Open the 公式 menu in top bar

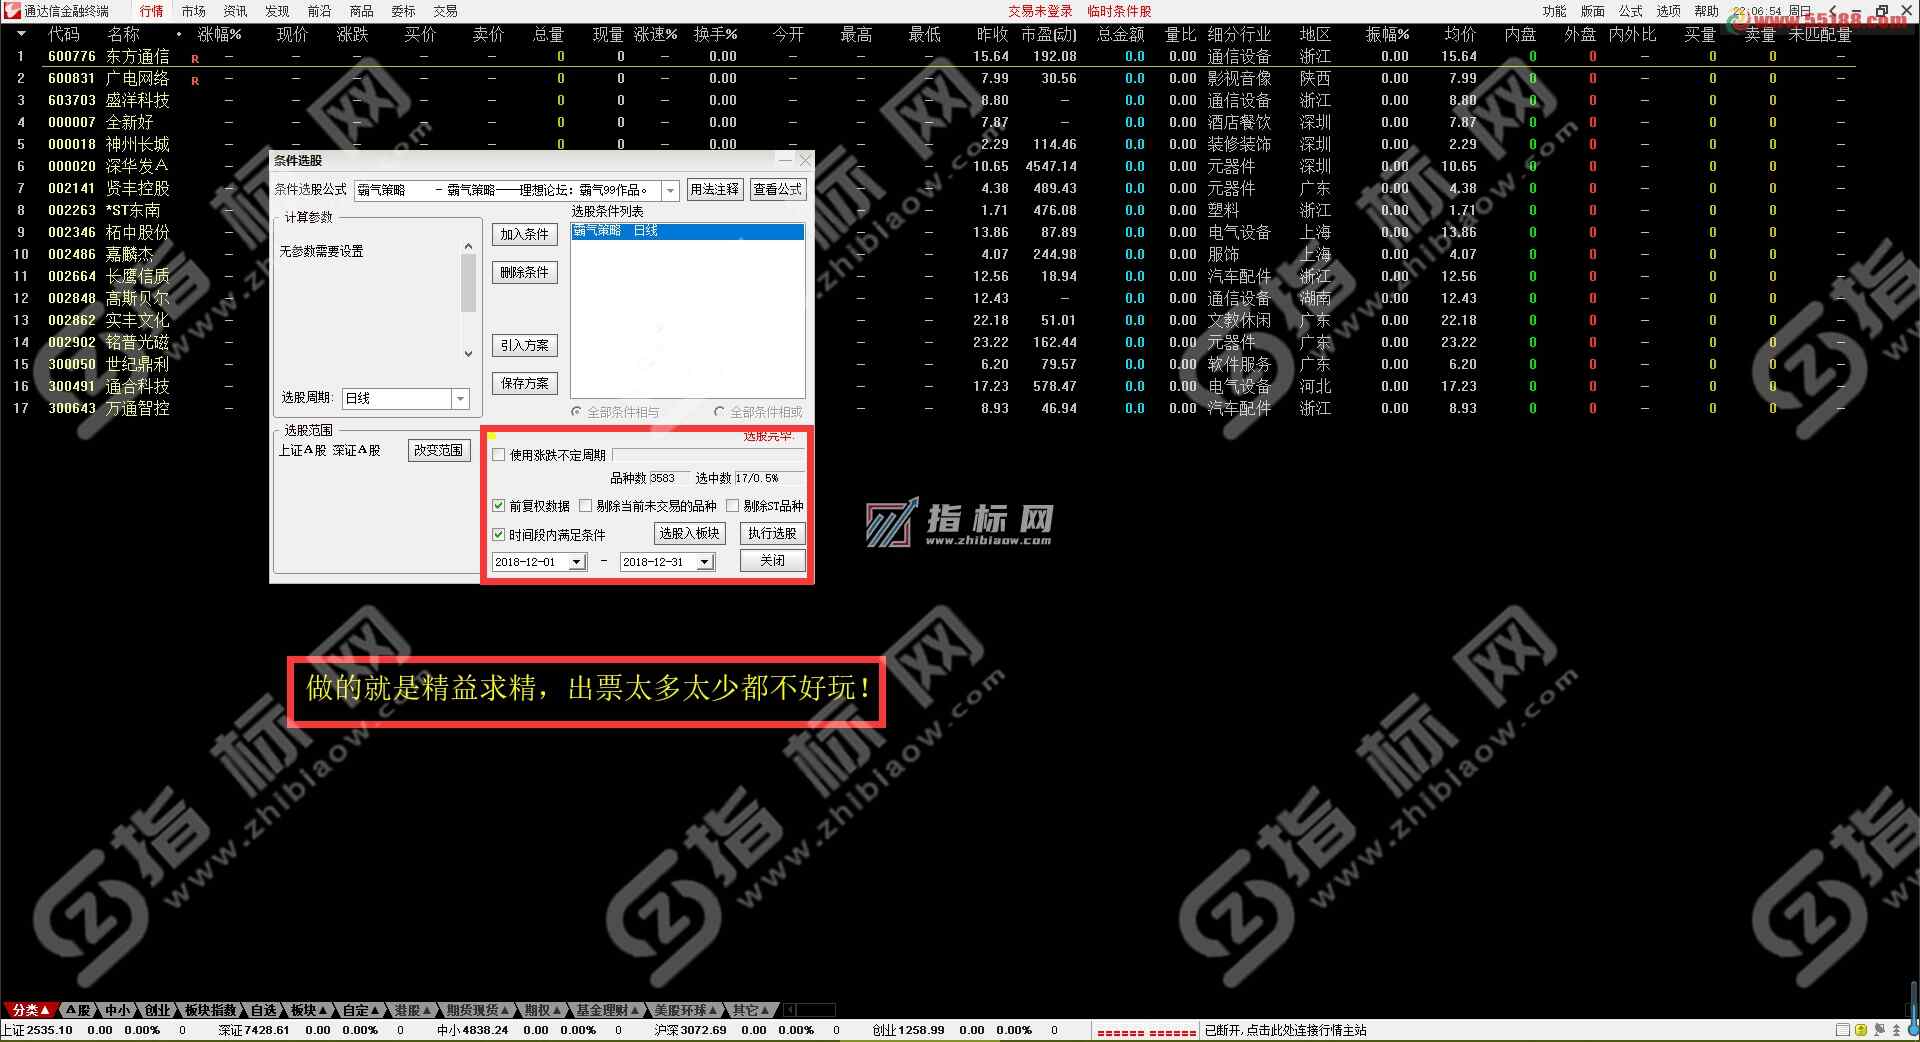1630,11
